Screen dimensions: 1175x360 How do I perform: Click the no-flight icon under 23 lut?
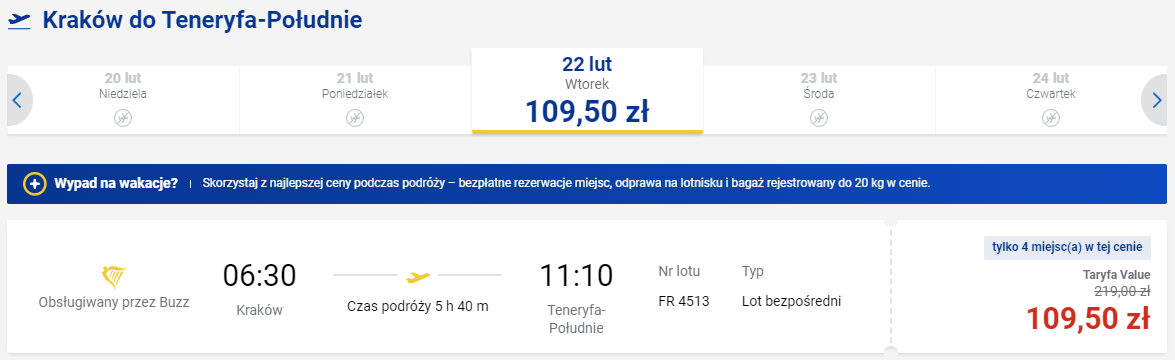[818, 118]
